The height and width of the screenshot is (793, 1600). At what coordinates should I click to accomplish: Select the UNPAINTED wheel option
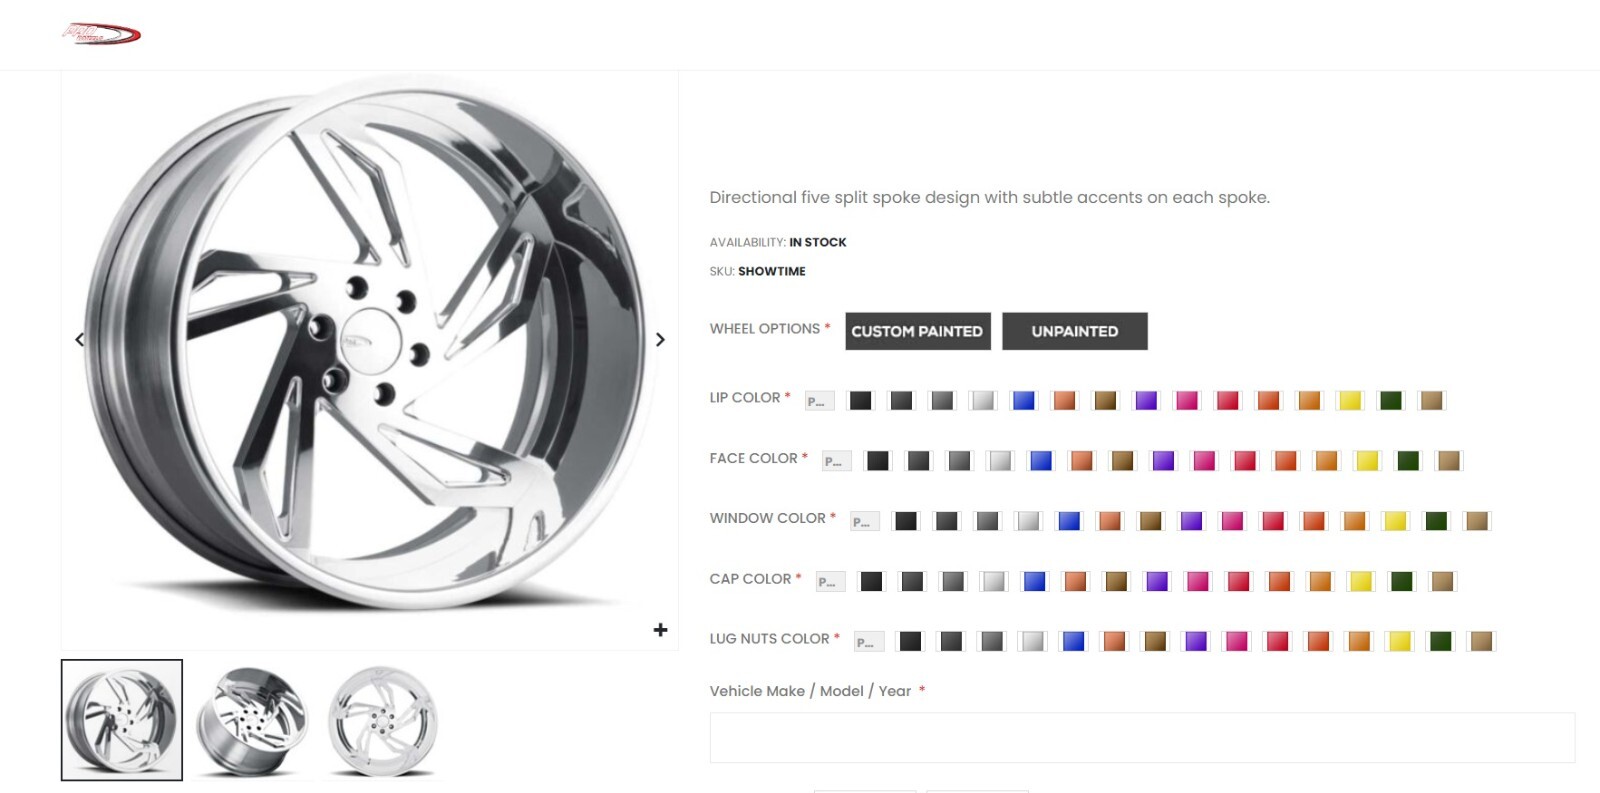1075,331
